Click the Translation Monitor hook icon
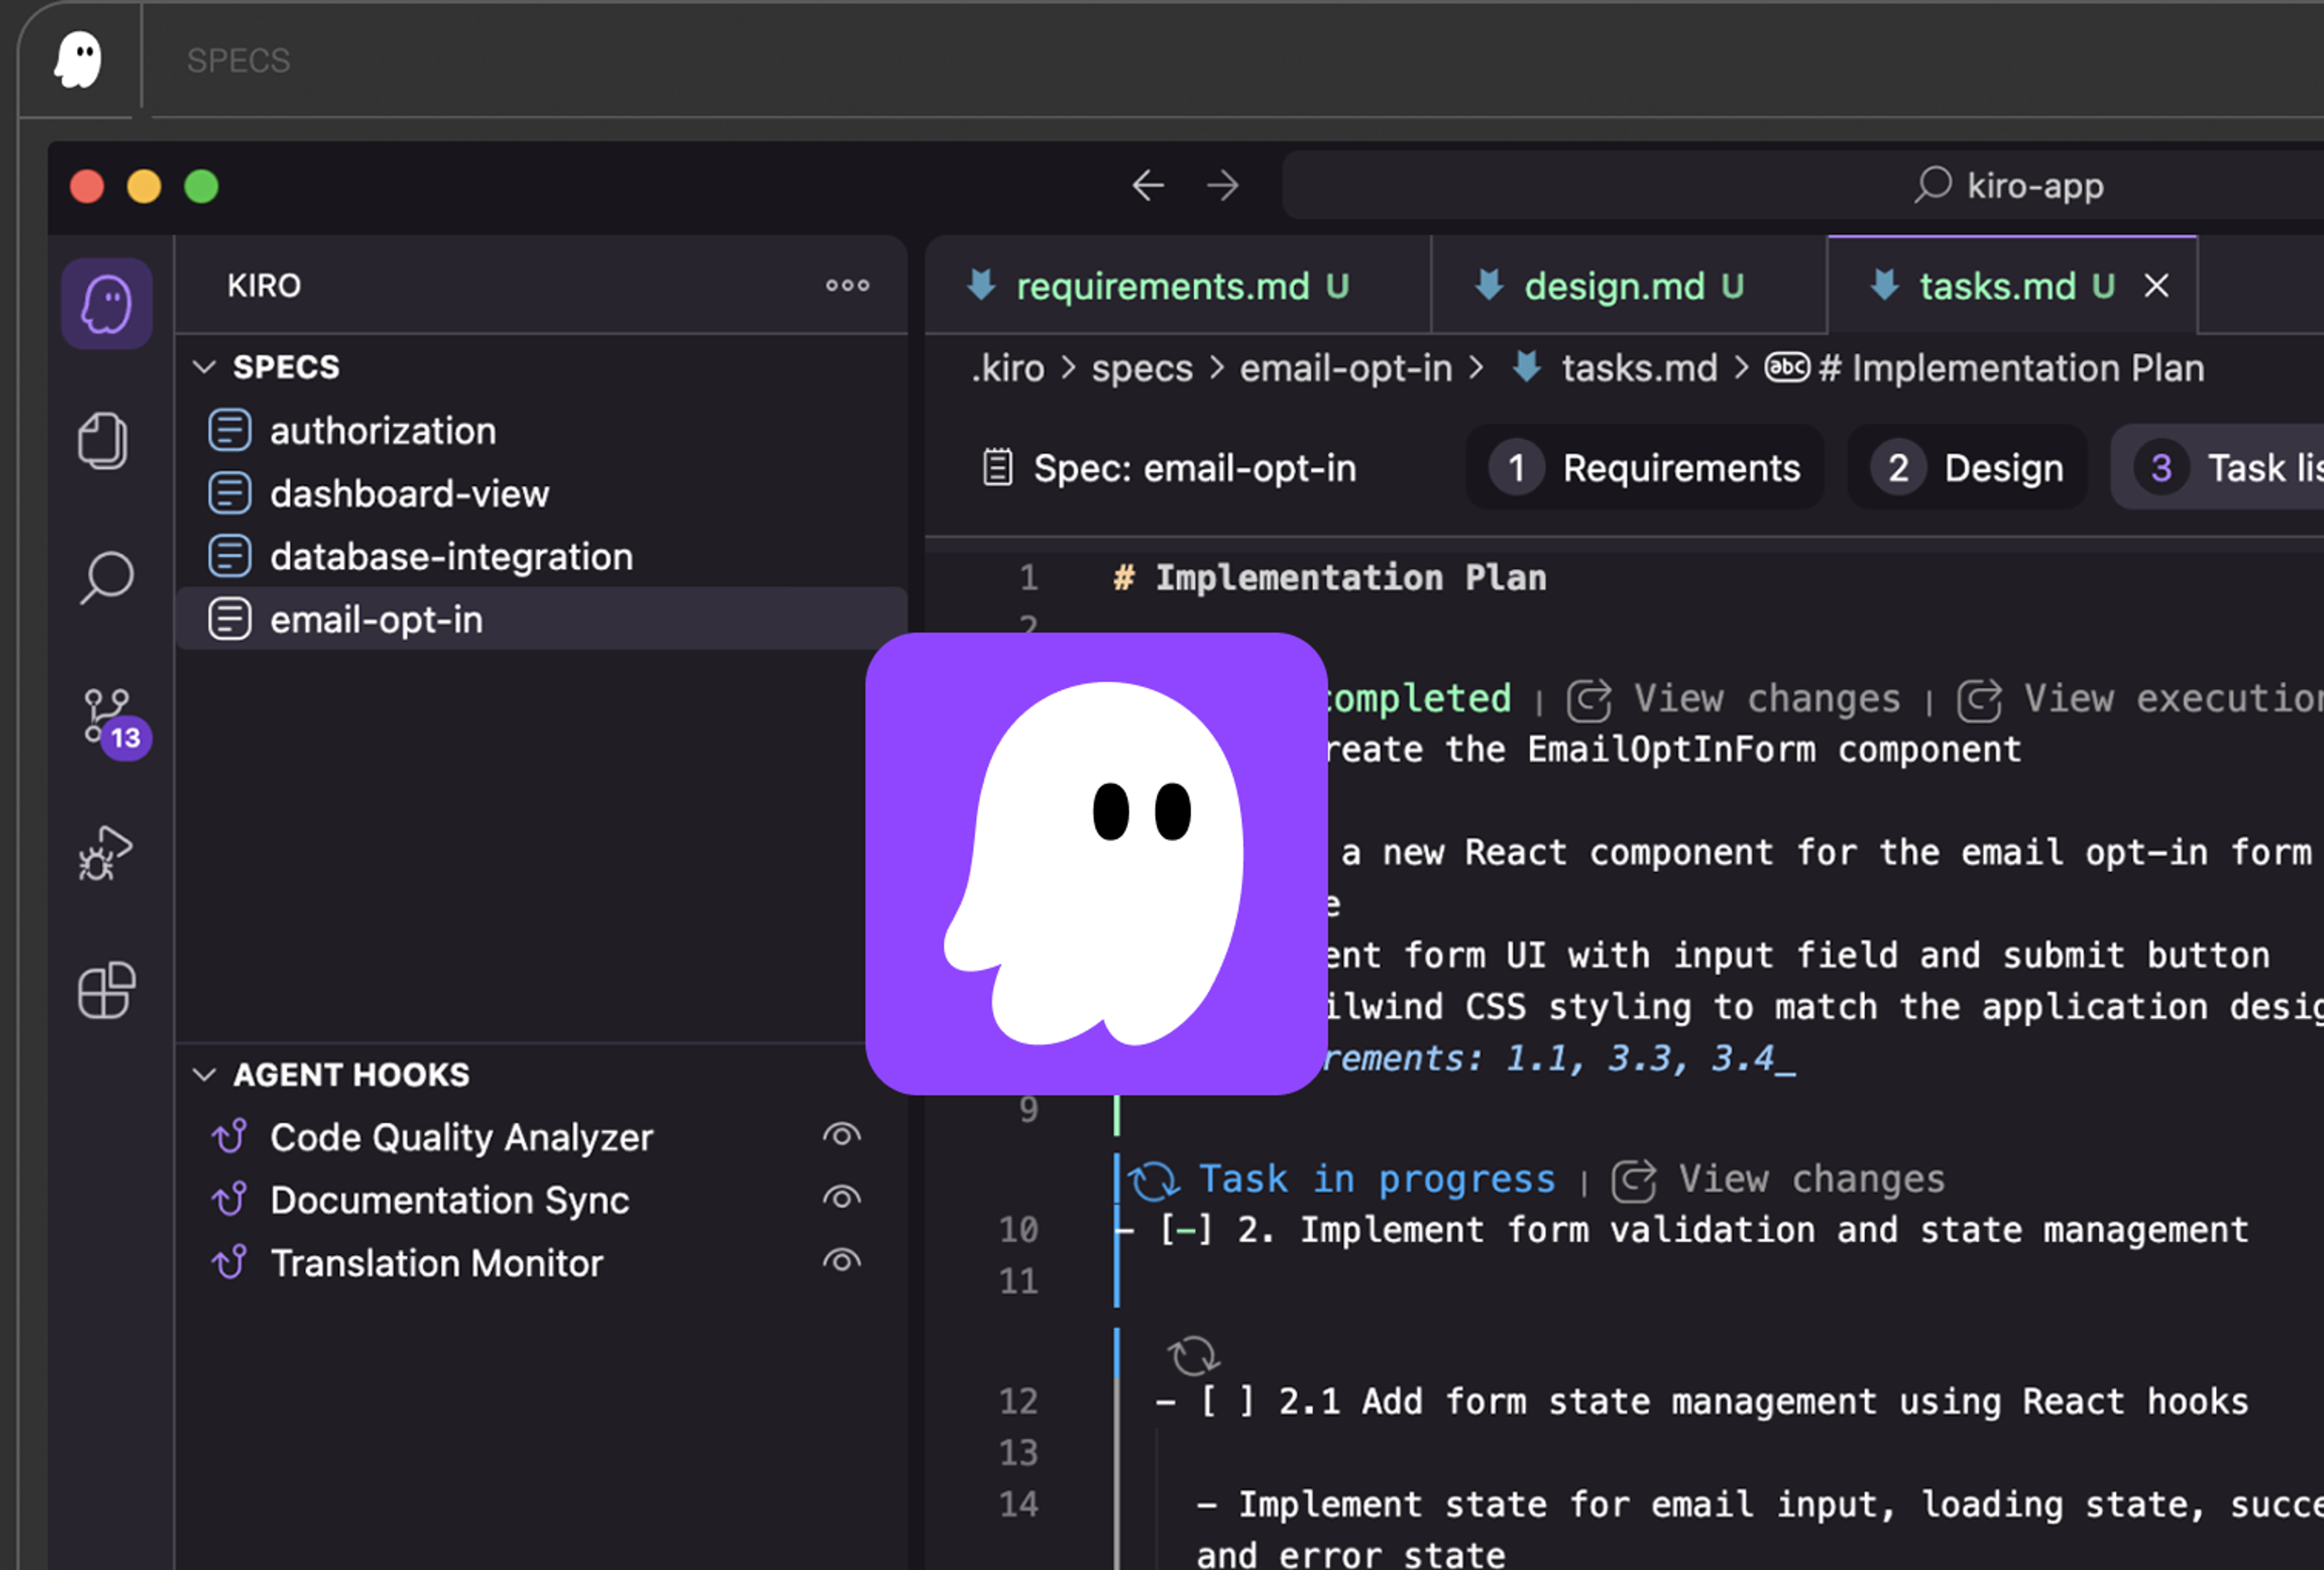2324x1570 pixels. (229, 1263)
